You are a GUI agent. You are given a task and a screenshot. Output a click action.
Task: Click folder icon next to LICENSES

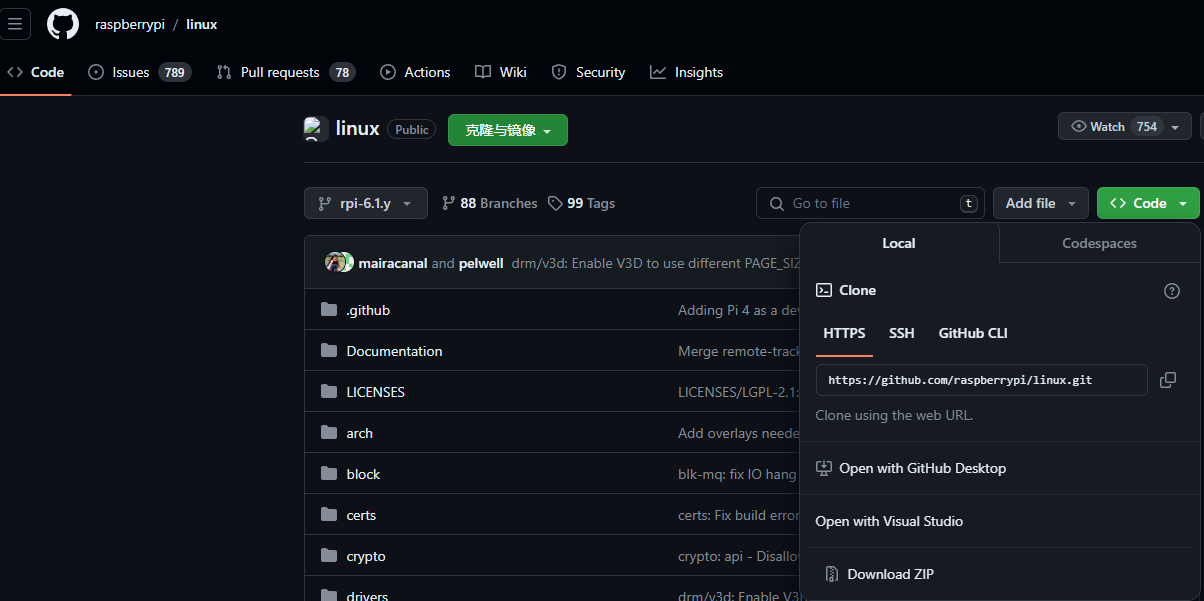click(x=329, y=392)
